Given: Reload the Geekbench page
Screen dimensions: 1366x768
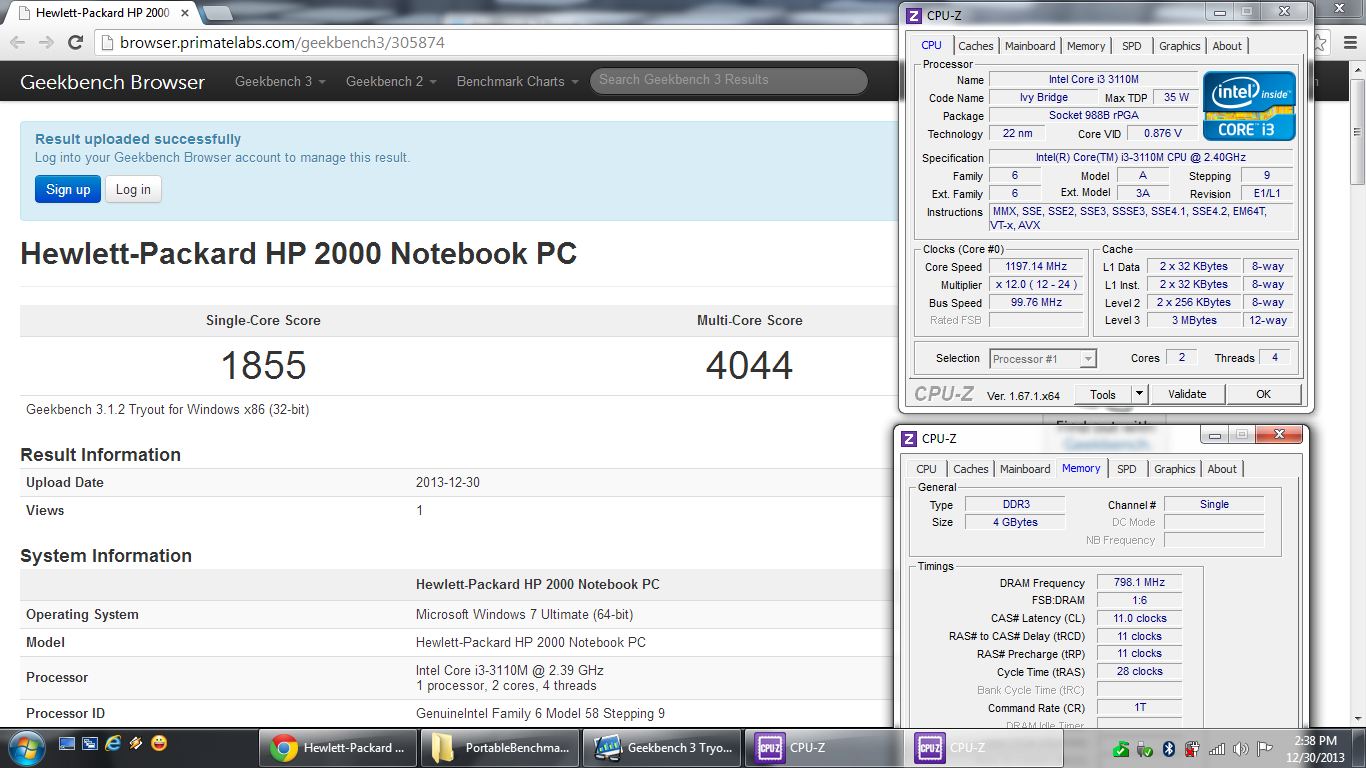Looking at the screenshot, I should [x=75, y=42].
